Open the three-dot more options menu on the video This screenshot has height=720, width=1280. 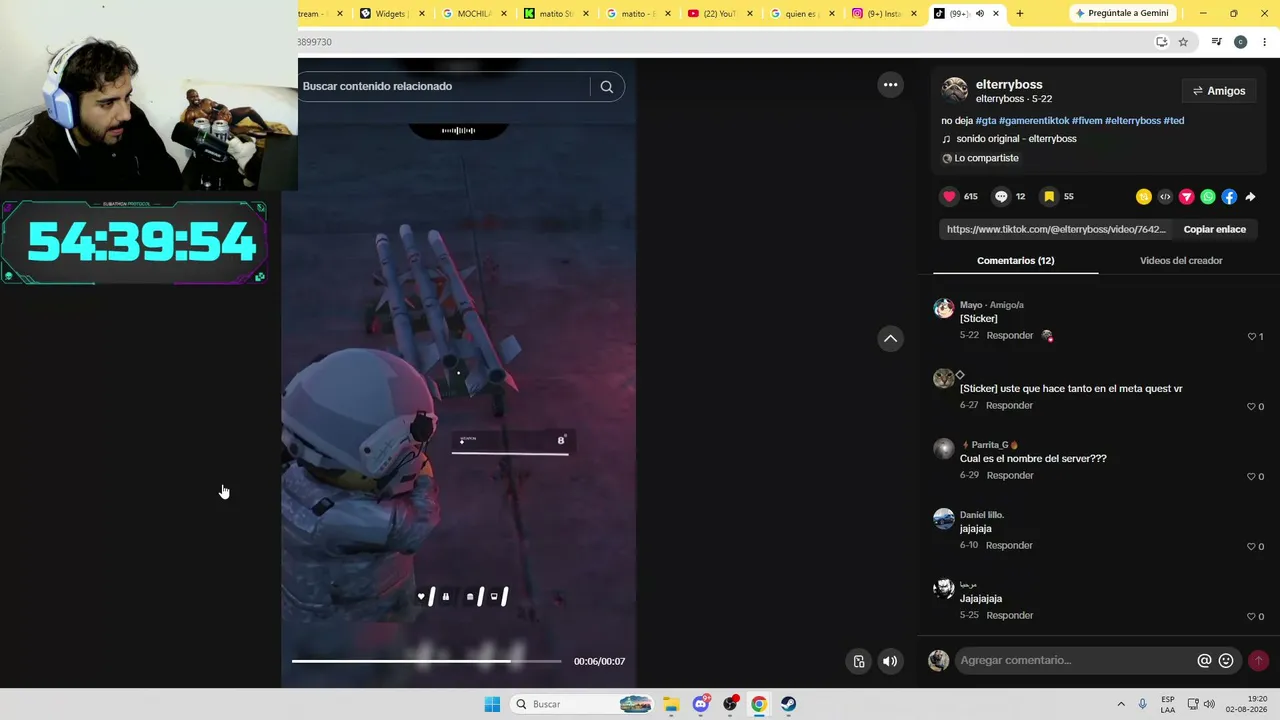tap(890, 85)
